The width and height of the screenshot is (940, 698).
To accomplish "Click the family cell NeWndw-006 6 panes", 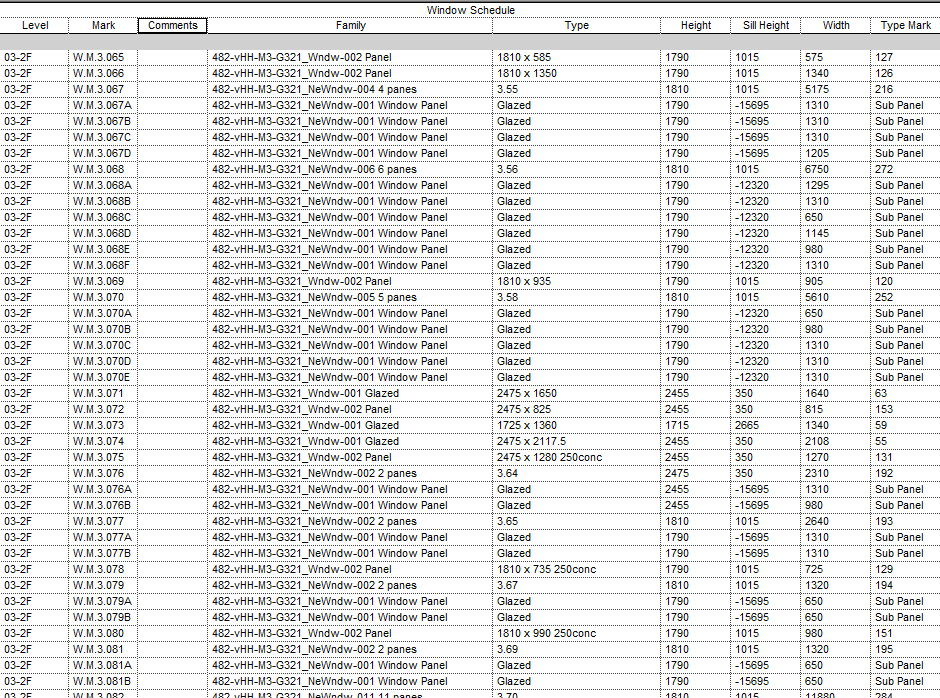I will pyautogui.click(x=350, y=169).
